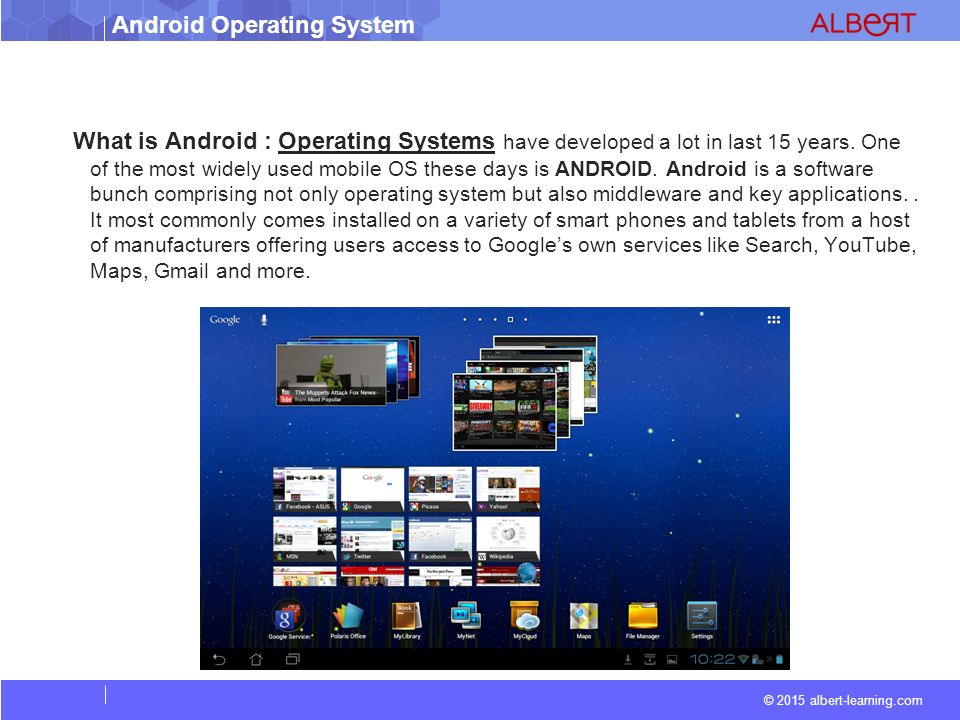The height and width of the screenshot is (720, 960).
Task: Open the MyNet app icon
Action: [466, 618]
